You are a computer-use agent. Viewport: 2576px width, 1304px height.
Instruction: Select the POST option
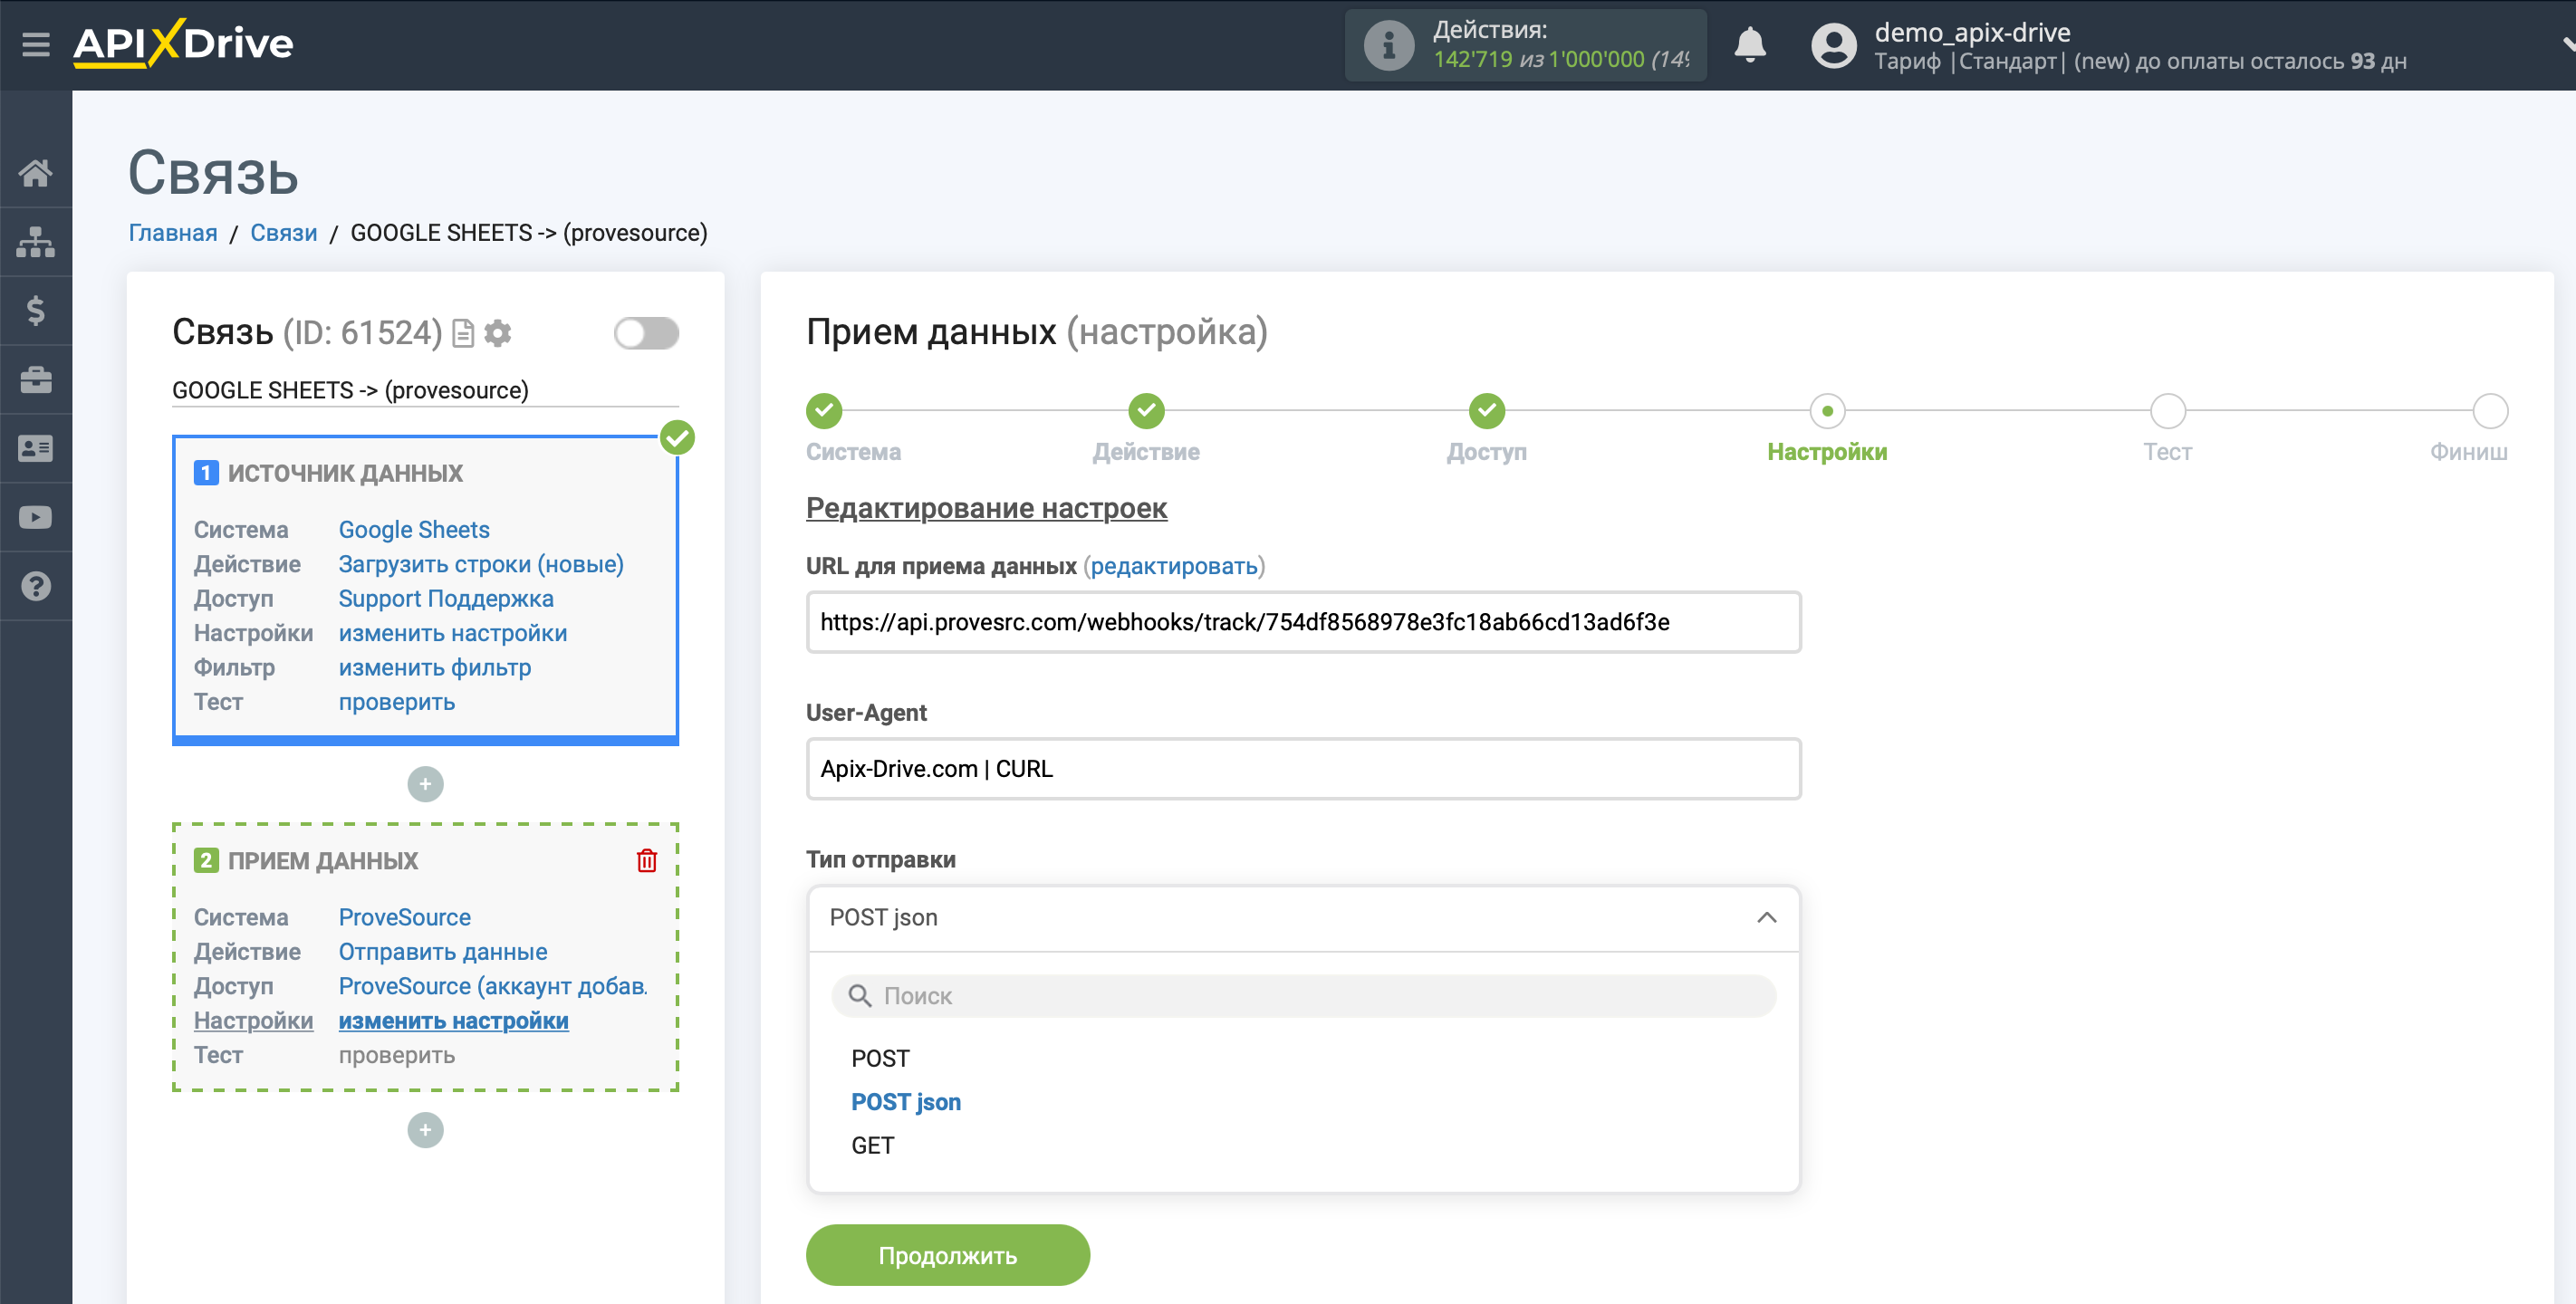tap(880, 1058)
